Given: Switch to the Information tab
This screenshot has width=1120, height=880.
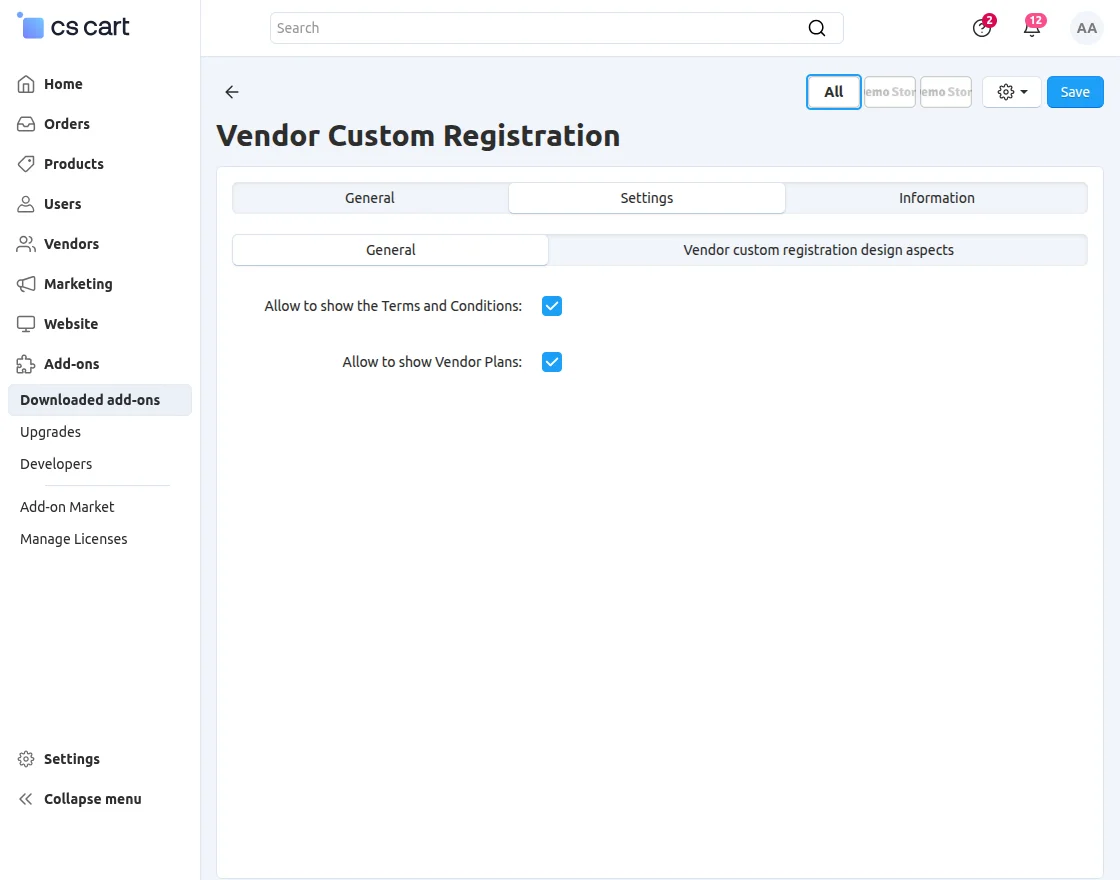Looking at the screenshot, I should pos(936,198).
